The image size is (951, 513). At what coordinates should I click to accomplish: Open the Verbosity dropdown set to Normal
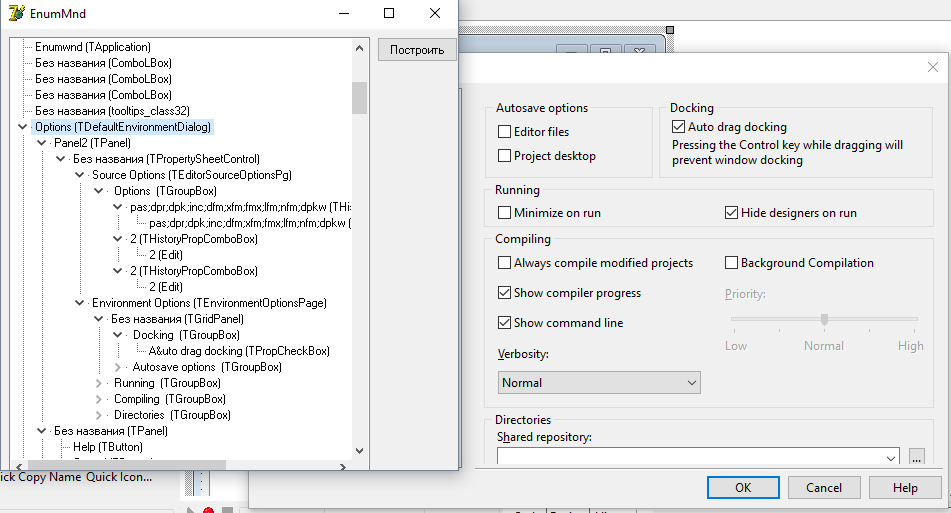599,383
